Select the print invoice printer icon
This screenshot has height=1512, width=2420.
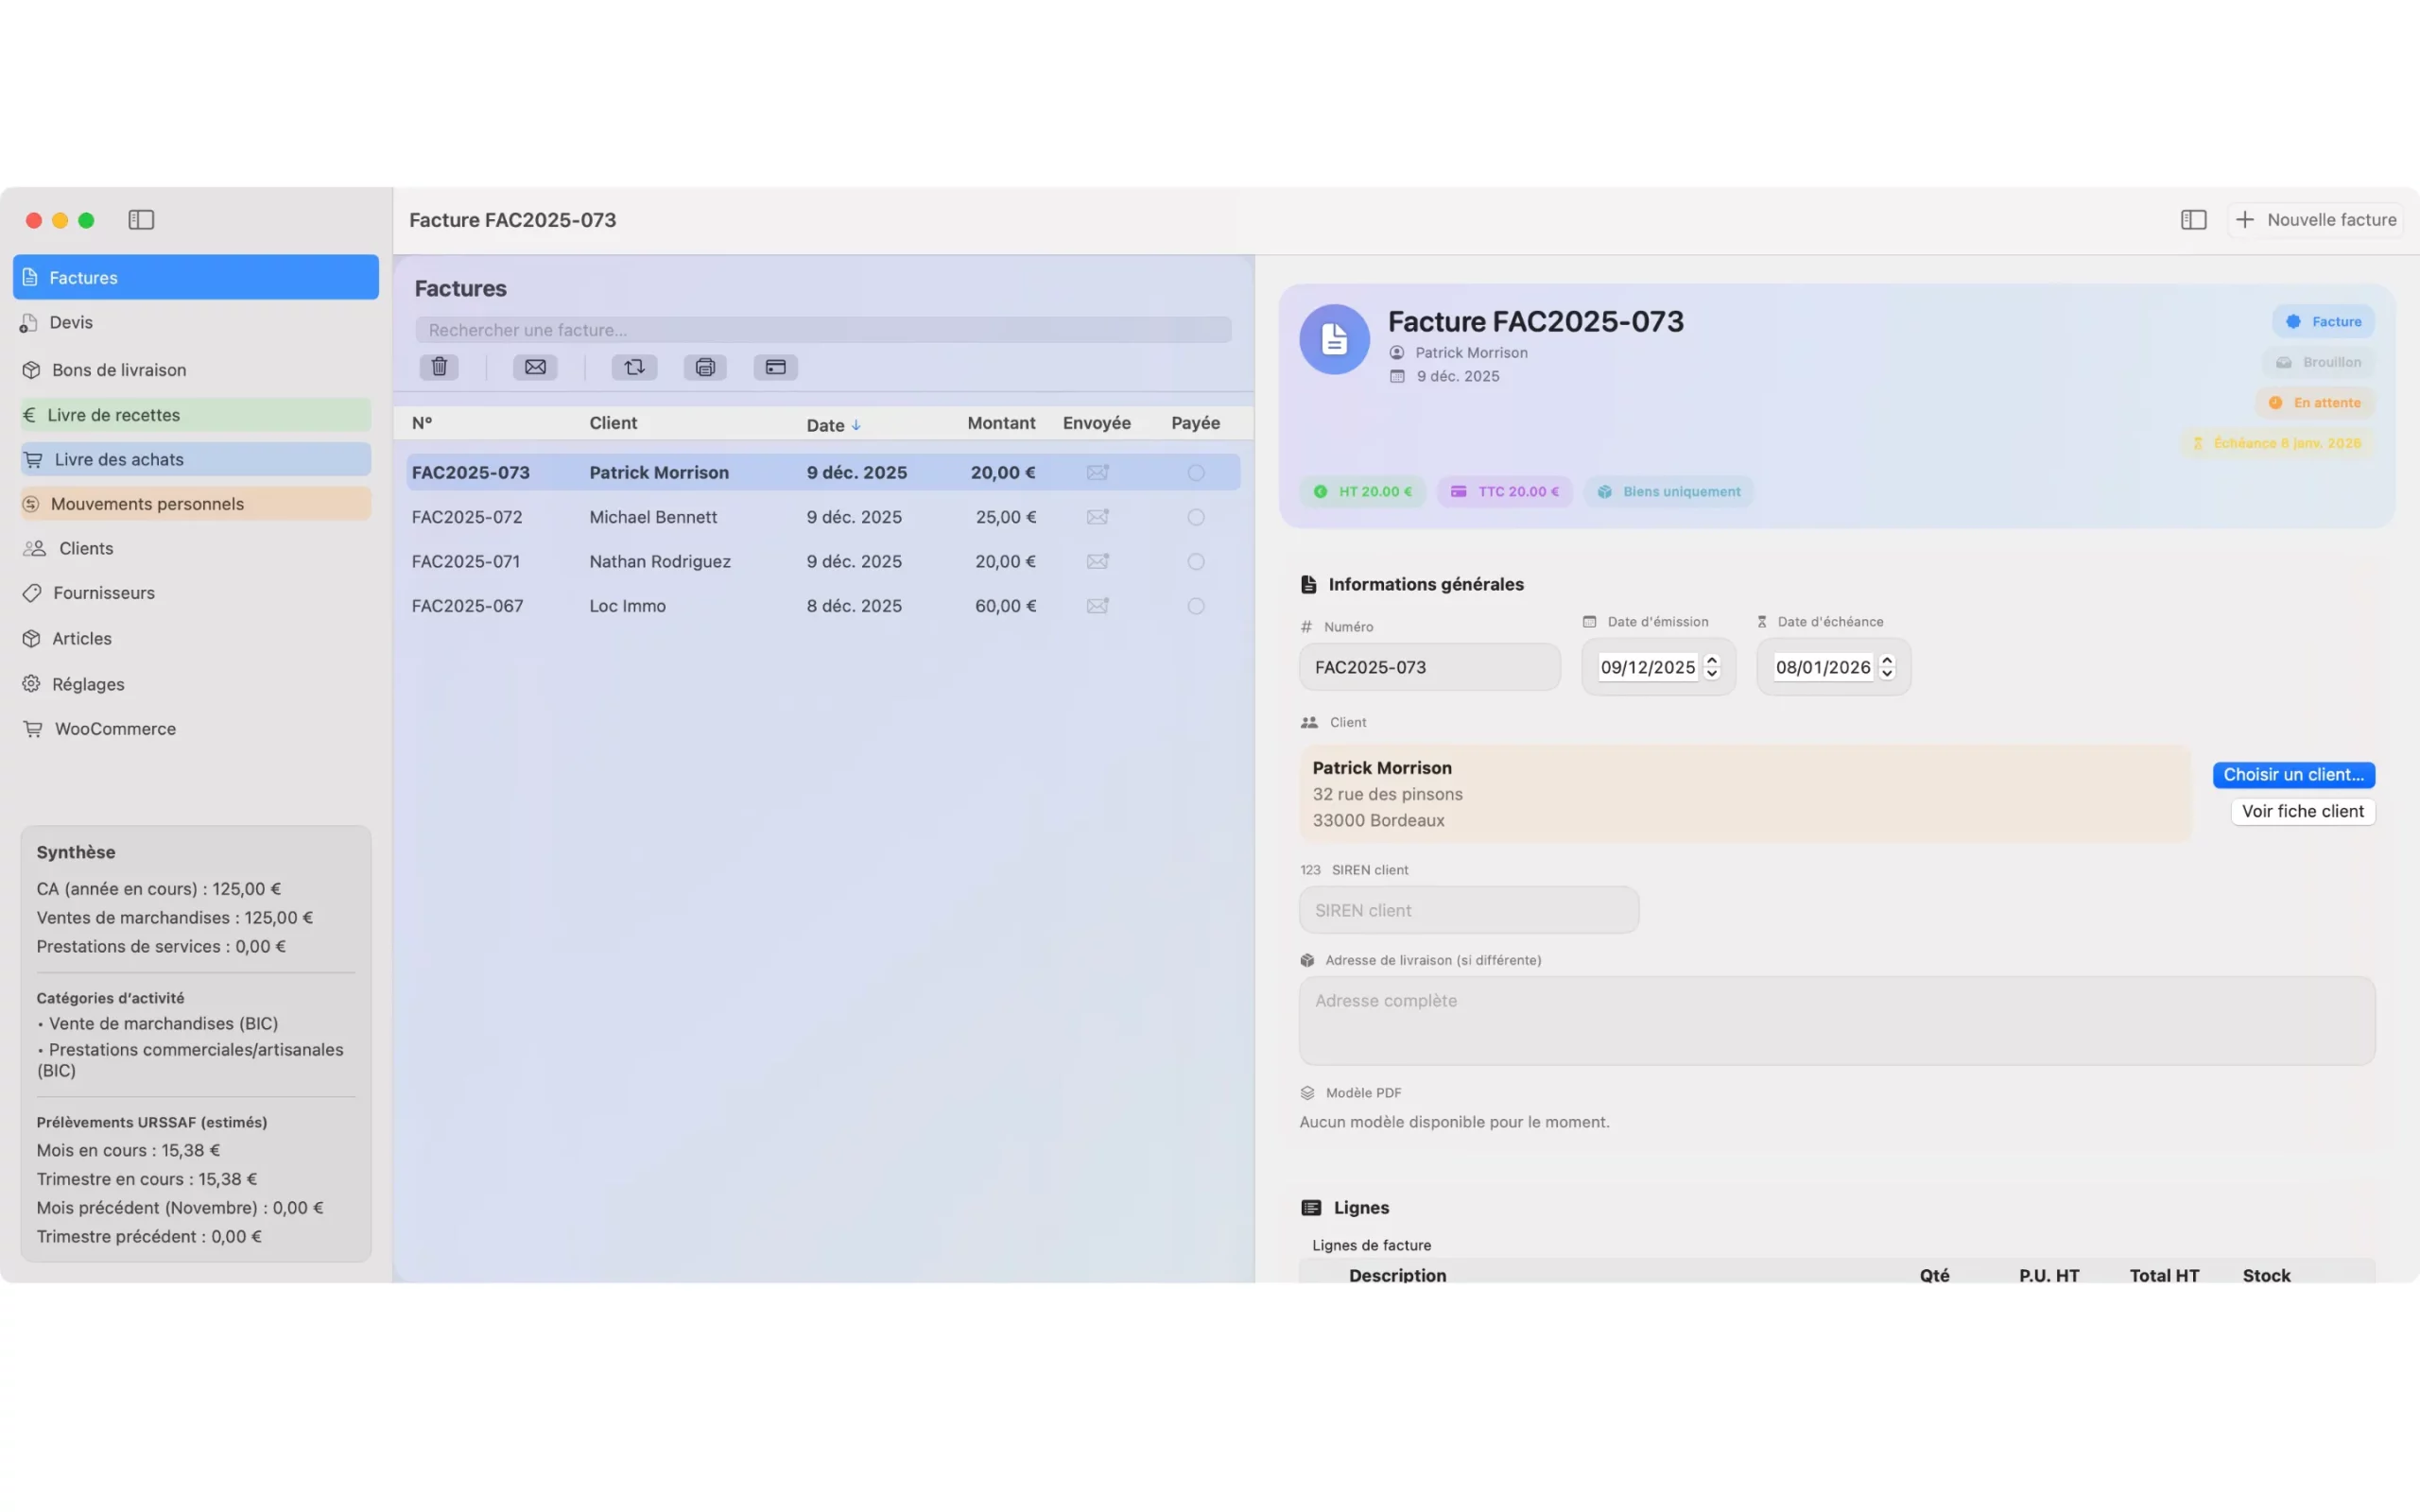pyautogui.click(x=705, y=367)
